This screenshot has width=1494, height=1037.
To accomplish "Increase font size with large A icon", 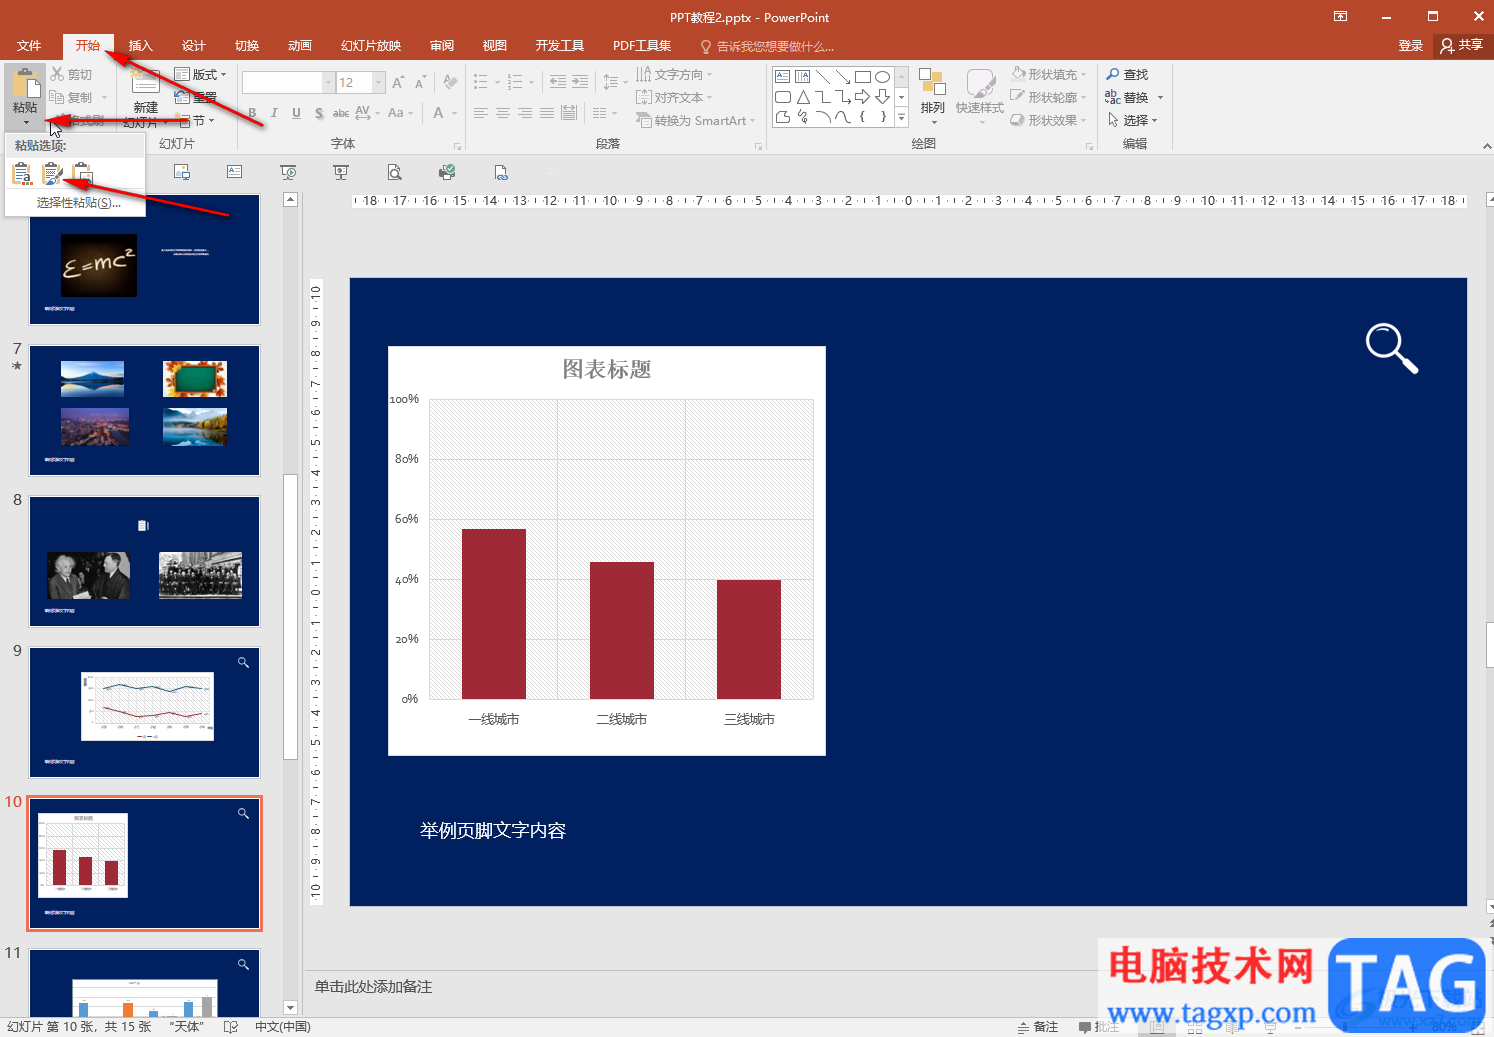I will (x=398, y=82).
